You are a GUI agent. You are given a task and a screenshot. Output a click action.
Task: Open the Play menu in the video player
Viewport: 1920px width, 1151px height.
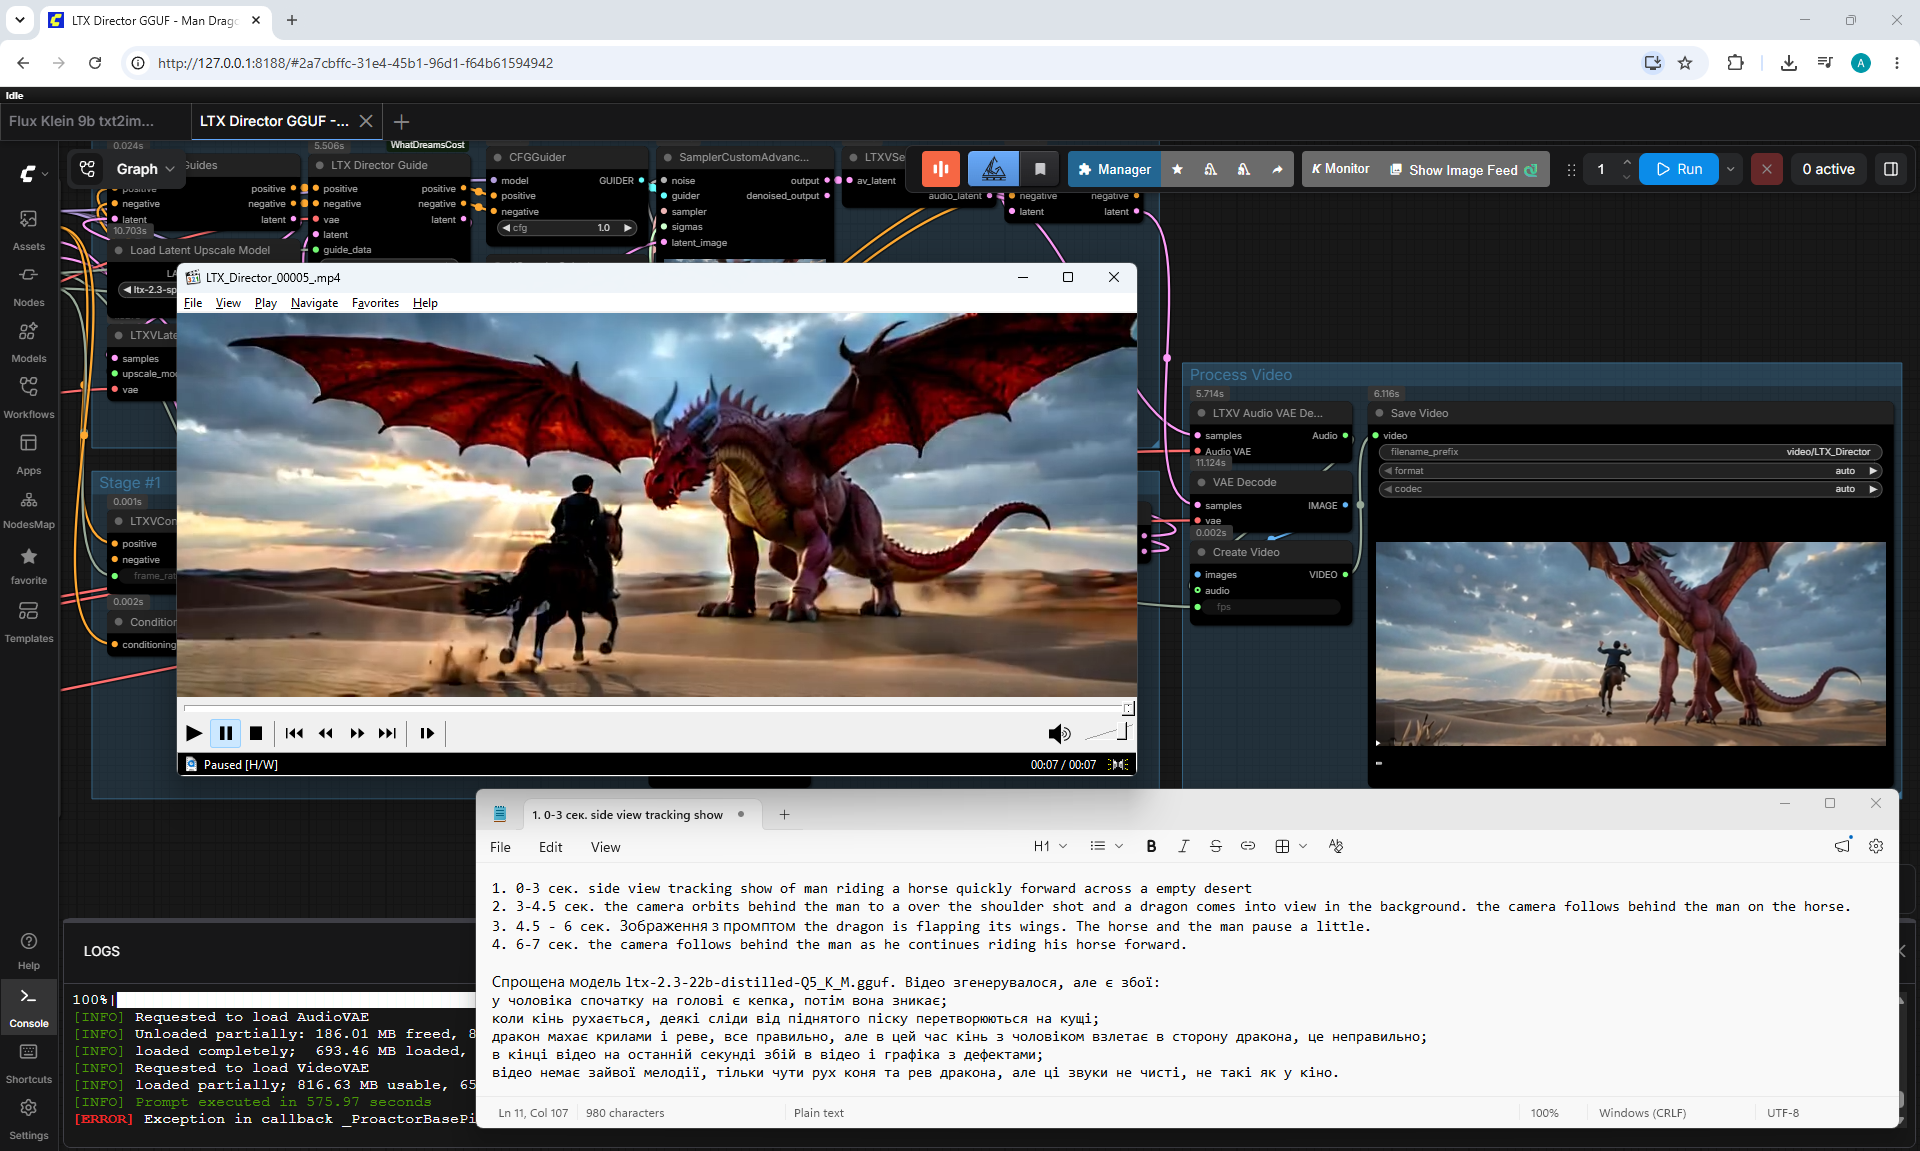(x=265, y=303)
